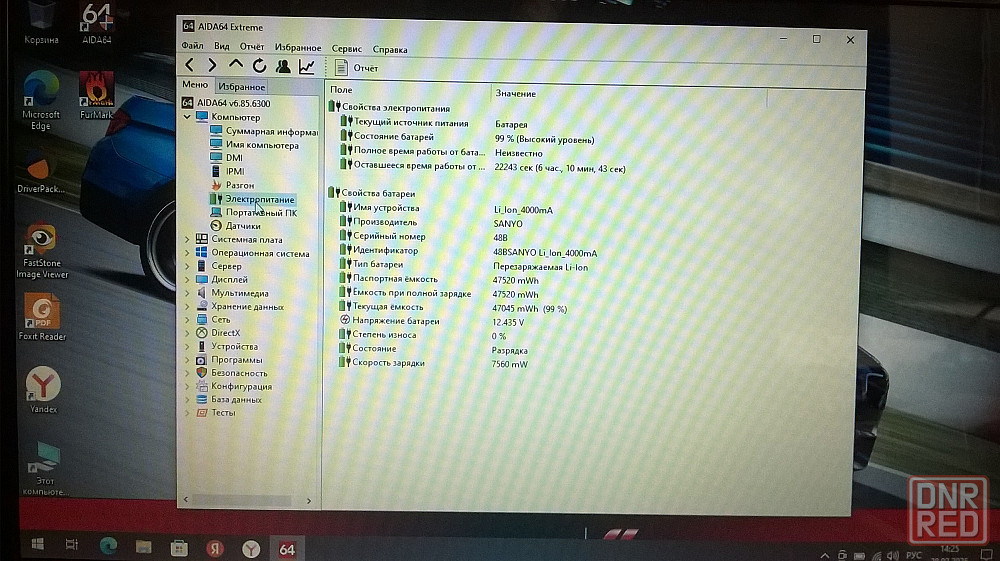Image resolution: width=1000 pixels, height=561 pixels.
Task: Click the refresh toolbar icon
Action: [x=259, y=65]
